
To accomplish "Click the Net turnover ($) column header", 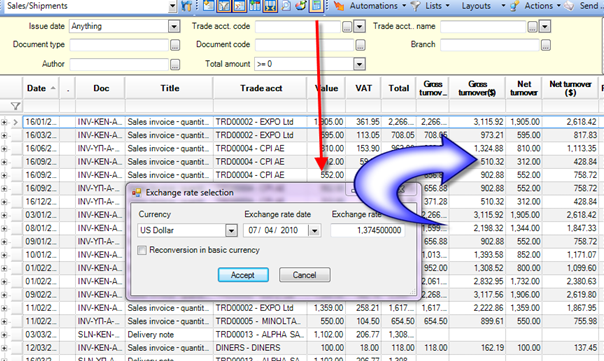I will click(x=570, y=88).
